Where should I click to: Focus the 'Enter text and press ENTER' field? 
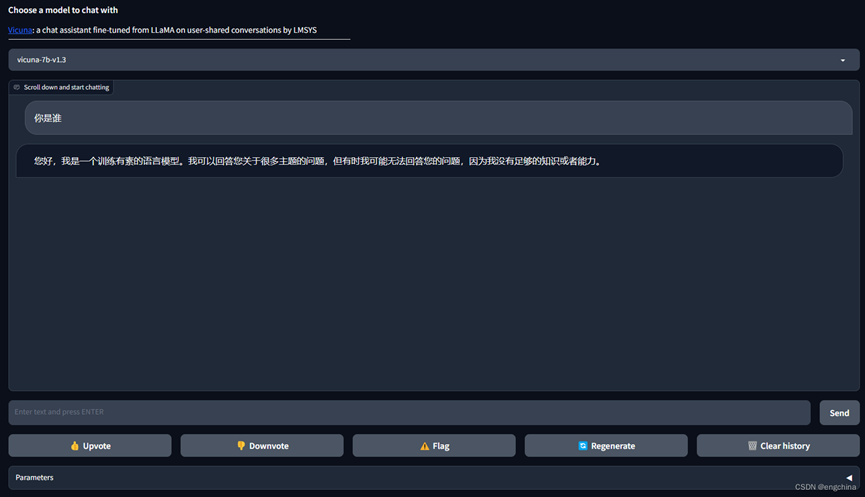point(409,412)
